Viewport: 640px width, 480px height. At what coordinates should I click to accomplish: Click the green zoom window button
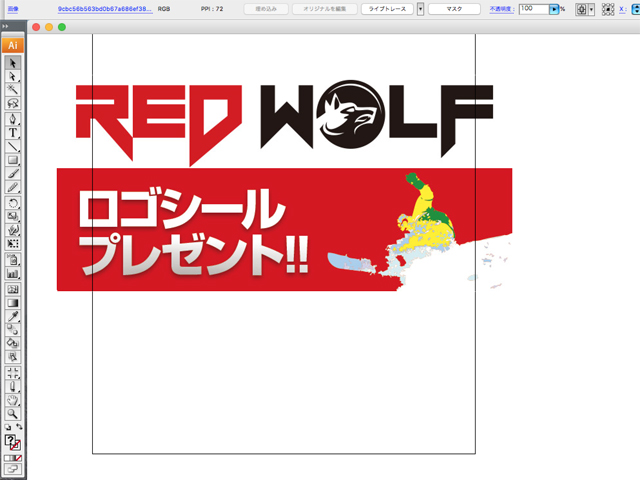click(62, 27)
